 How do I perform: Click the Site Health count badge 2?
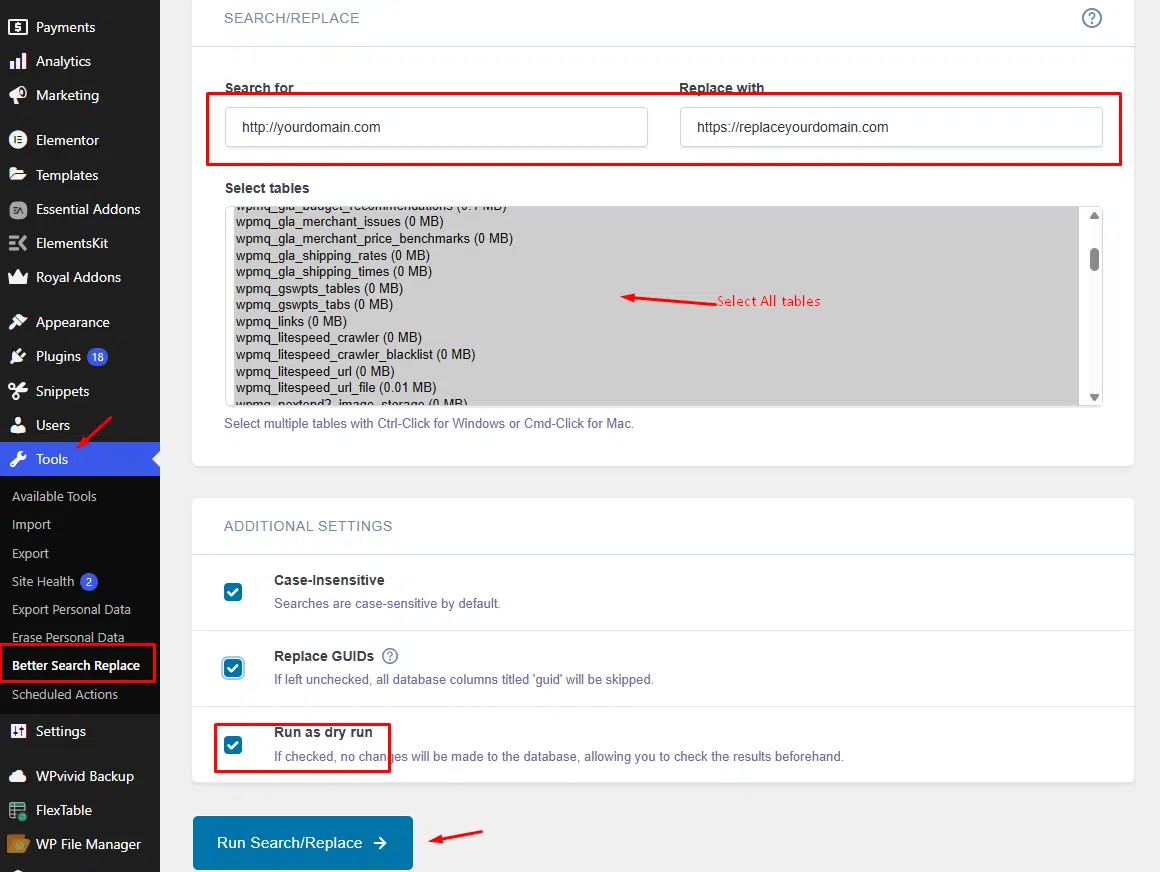pos(89,582)
